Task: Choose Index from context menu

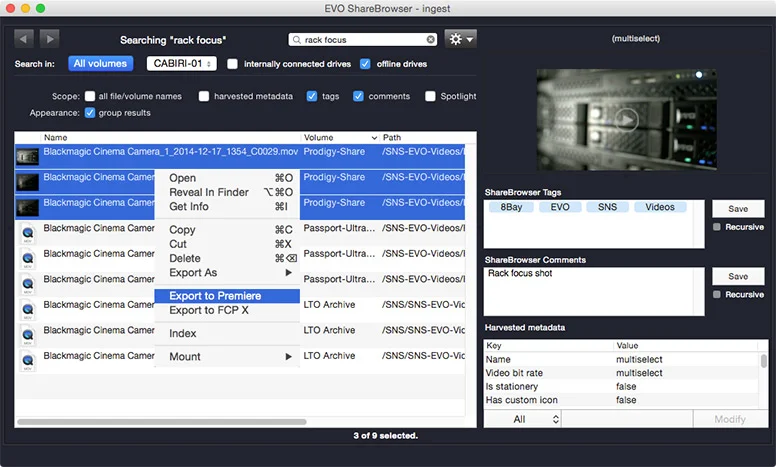Action: click(x=227, y=333)
